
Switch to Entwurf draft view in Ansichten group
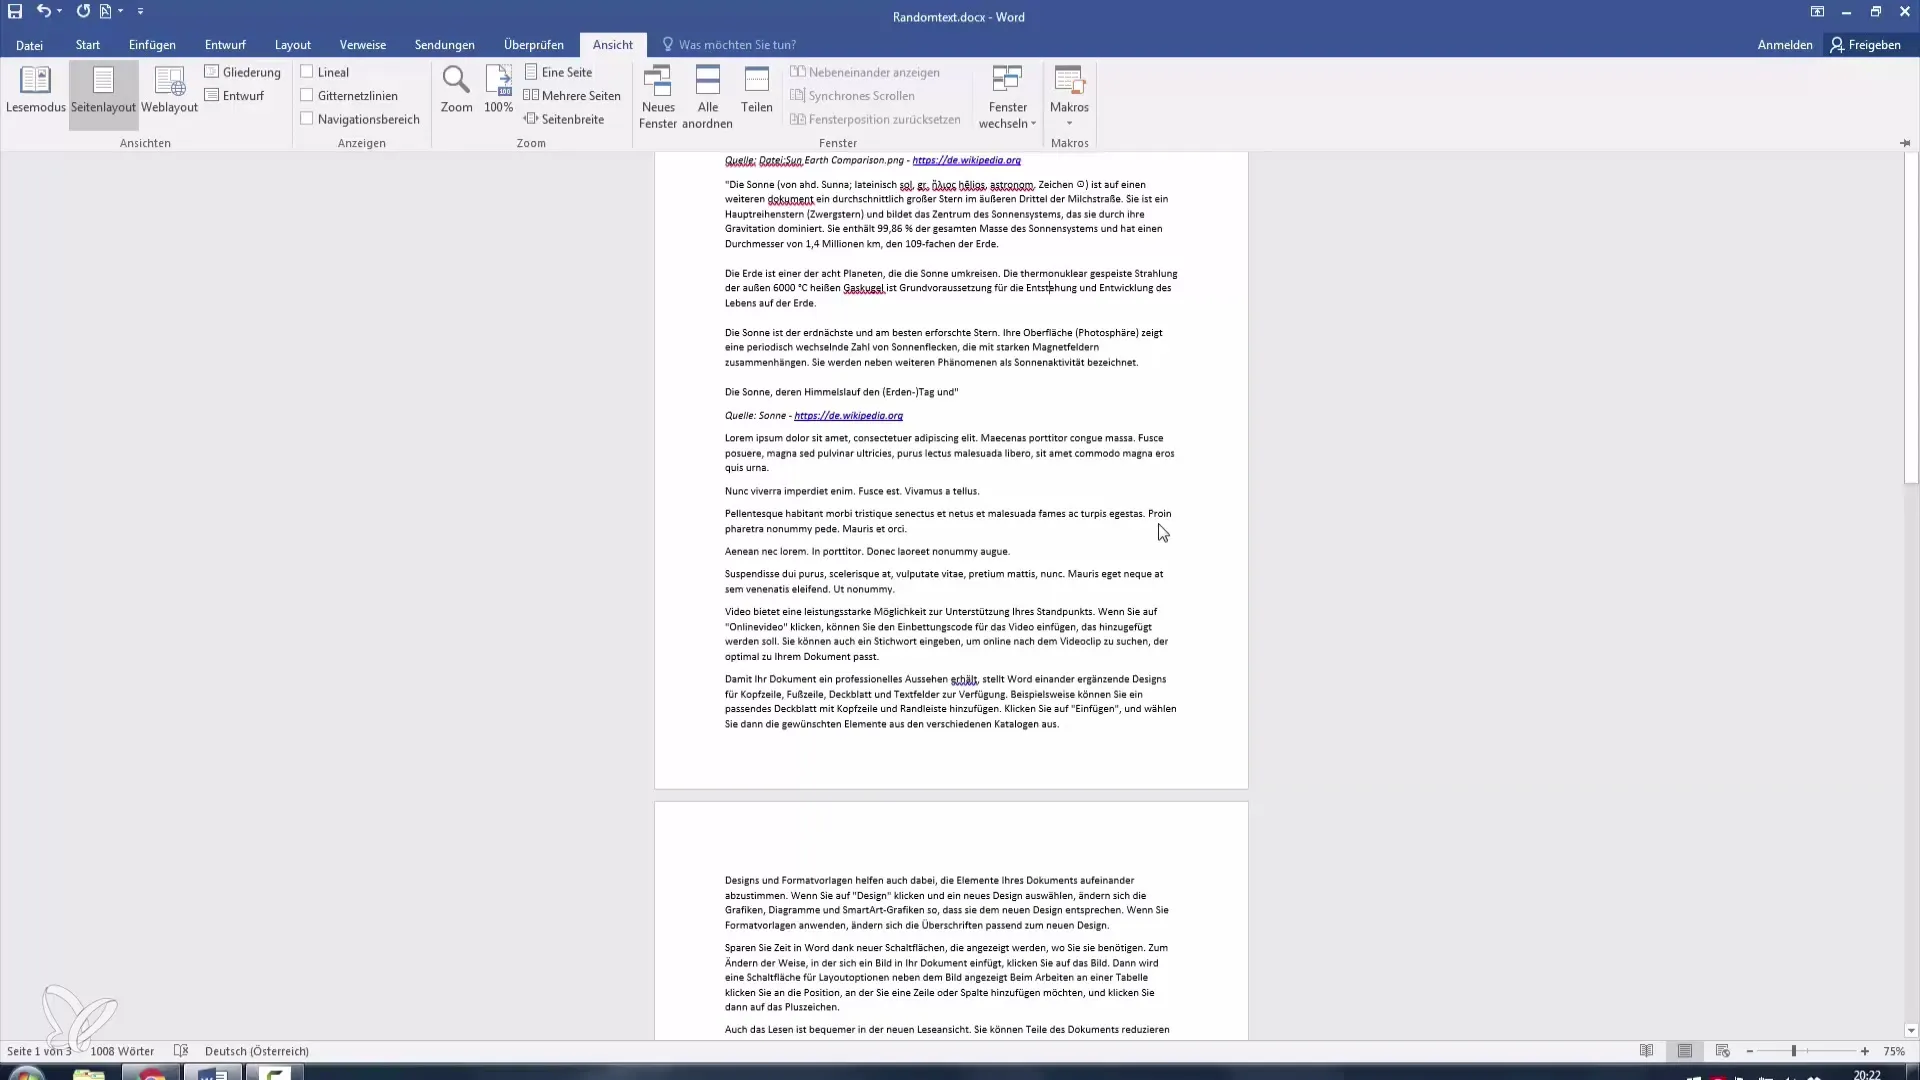tap(234, 96)
